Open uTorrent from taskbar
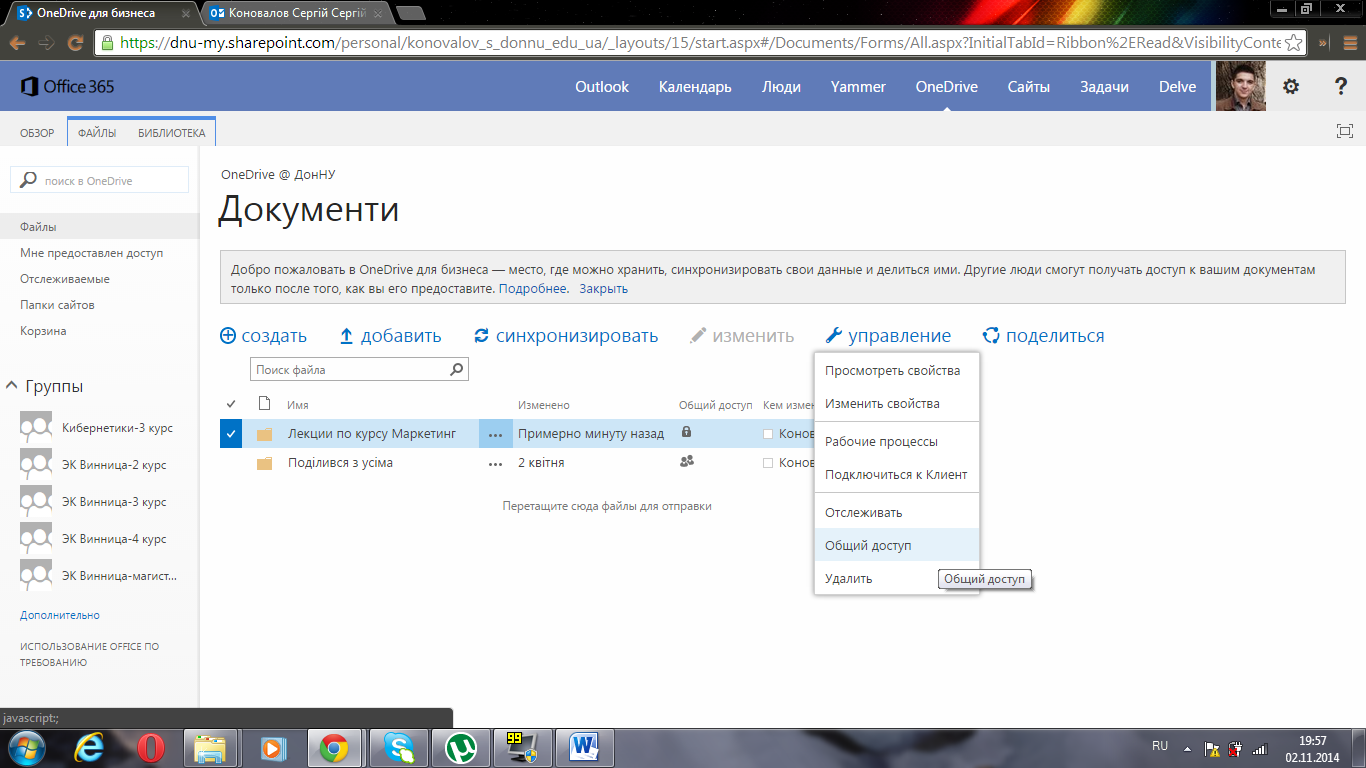Viewport: 1366px width, 768px height. pyautogui.click(x=461, y=748)
